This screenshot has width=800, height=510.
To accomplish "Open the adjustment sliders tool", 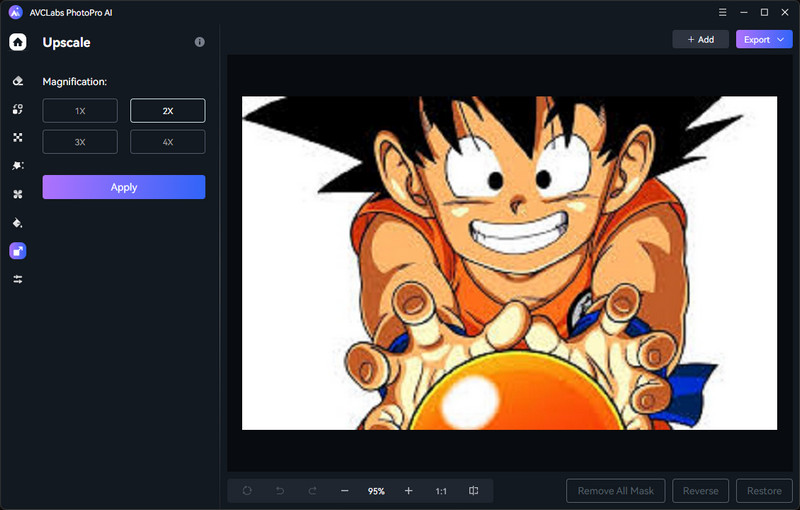I will pyautogui.click(x=18, y=279).
